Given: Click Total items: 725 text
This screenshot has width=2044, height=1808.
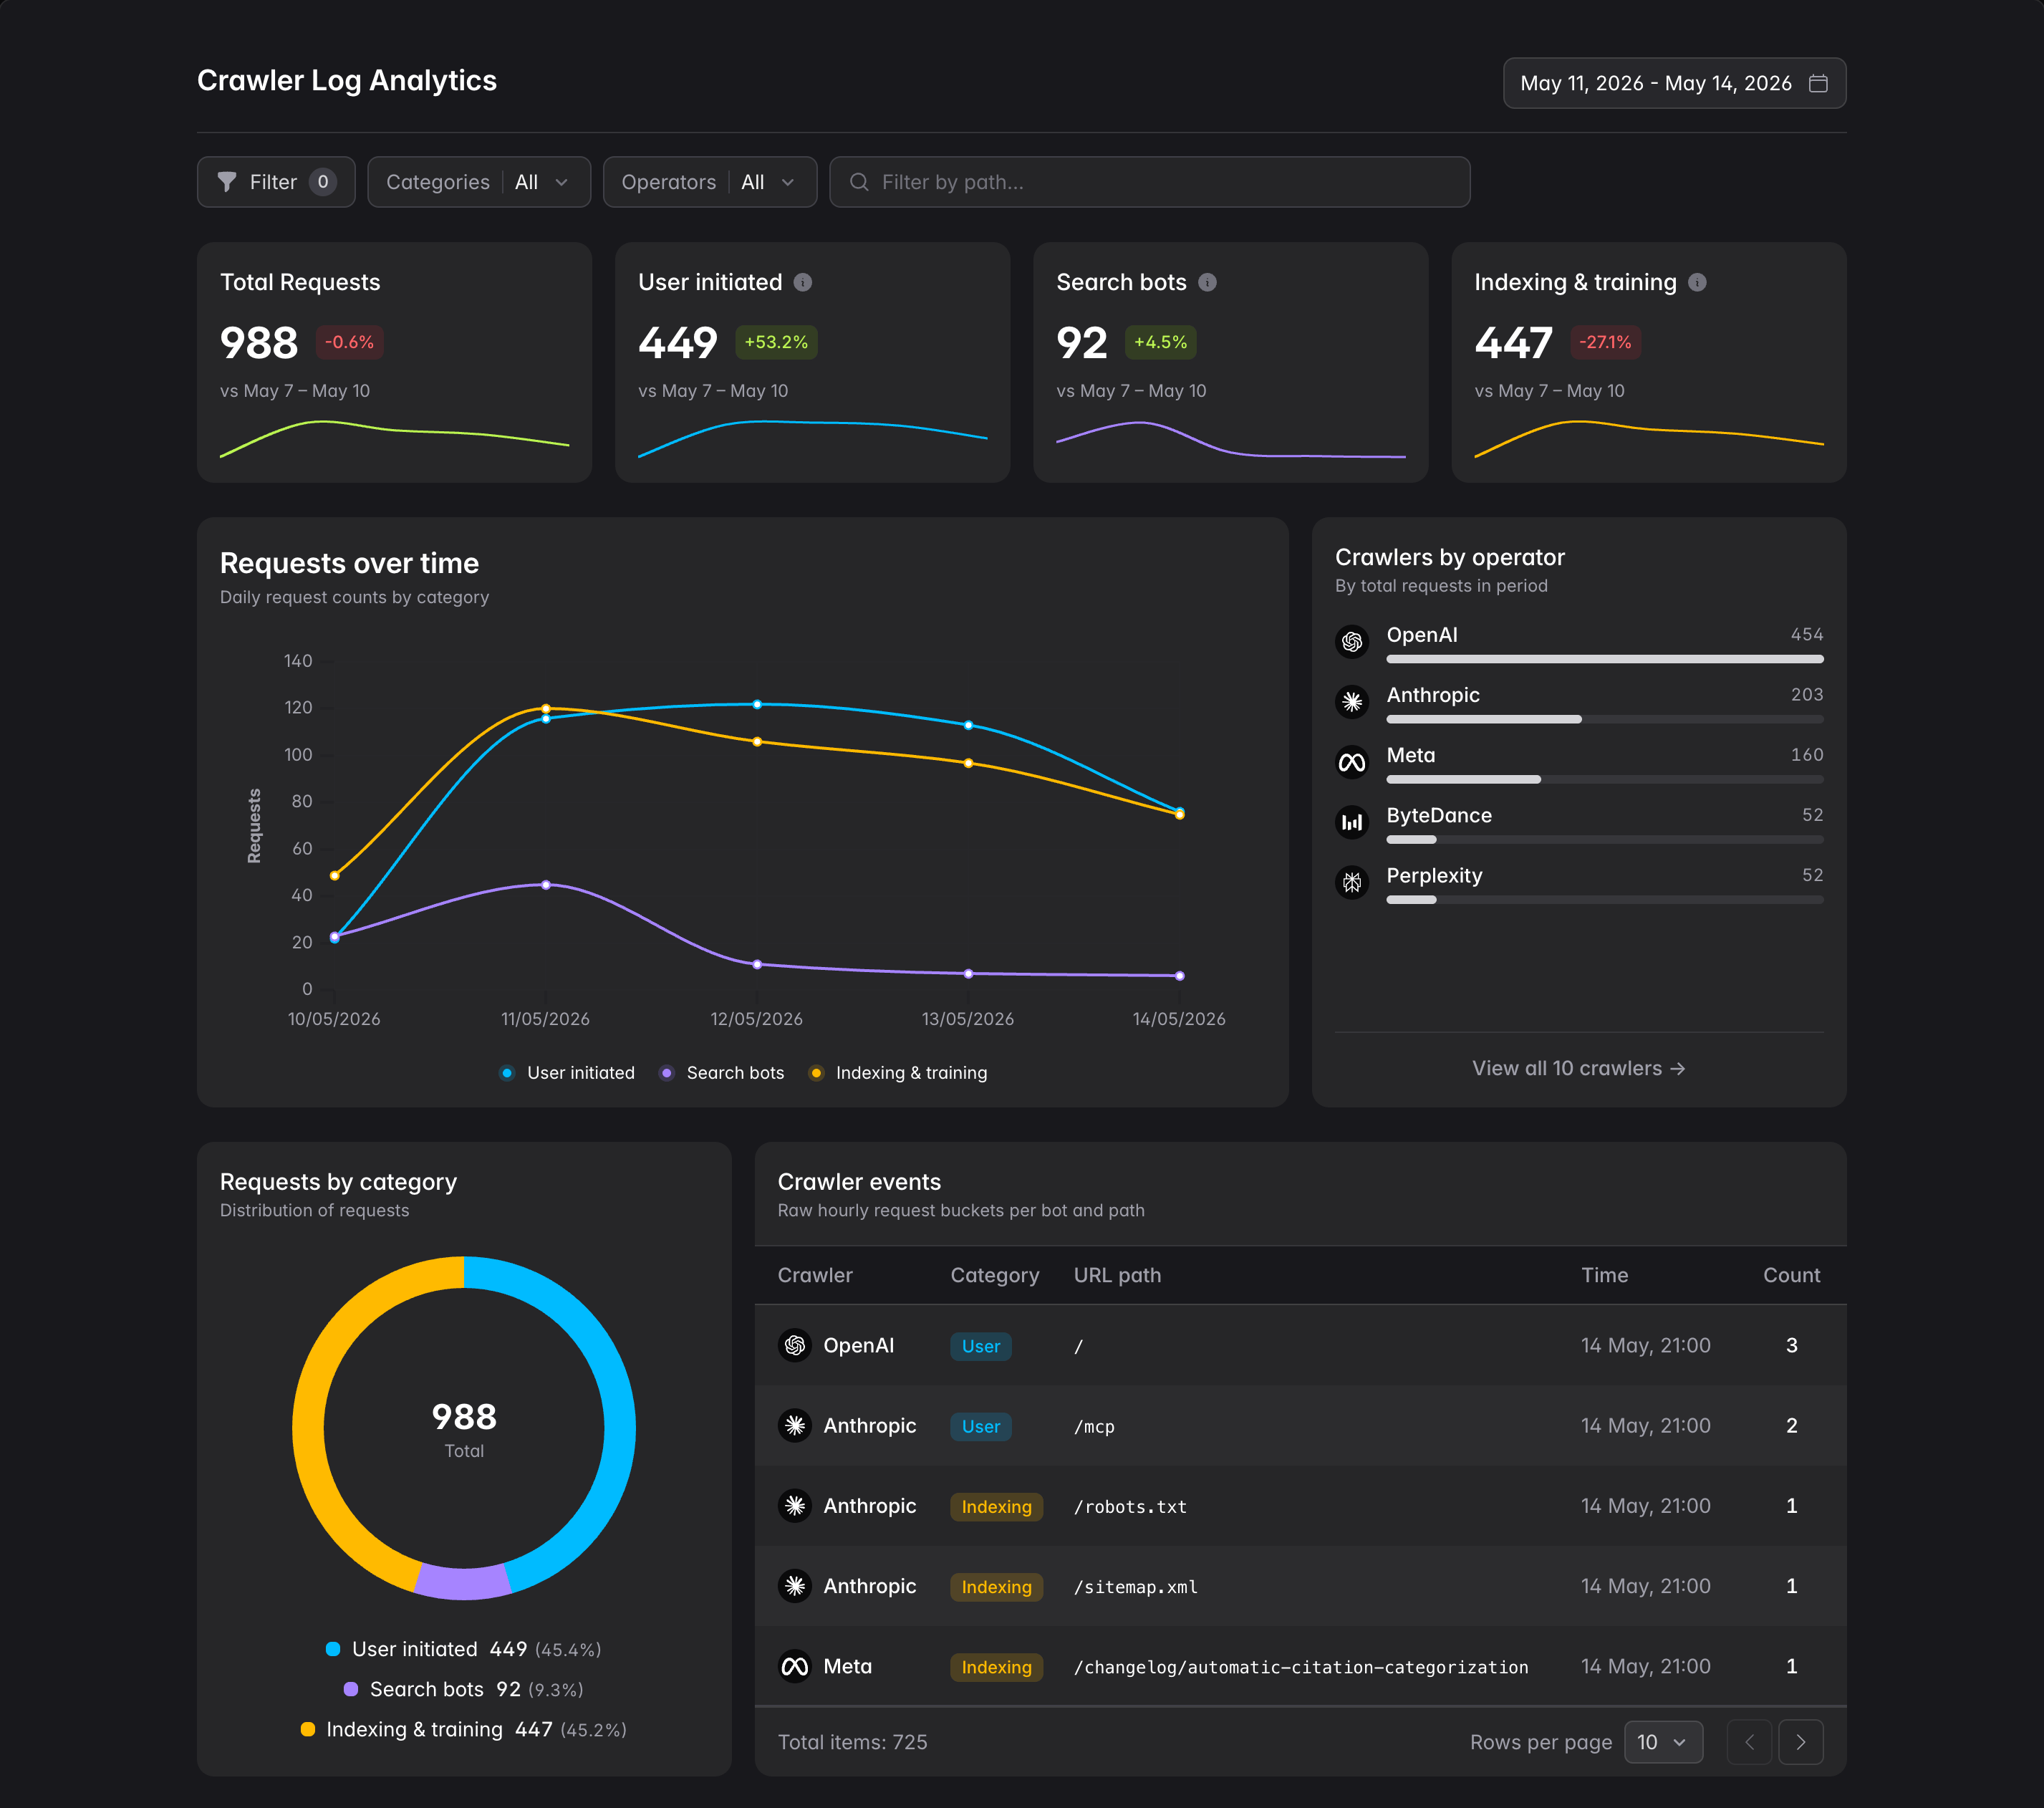Looking at the screenshot, I should 853,1742.
